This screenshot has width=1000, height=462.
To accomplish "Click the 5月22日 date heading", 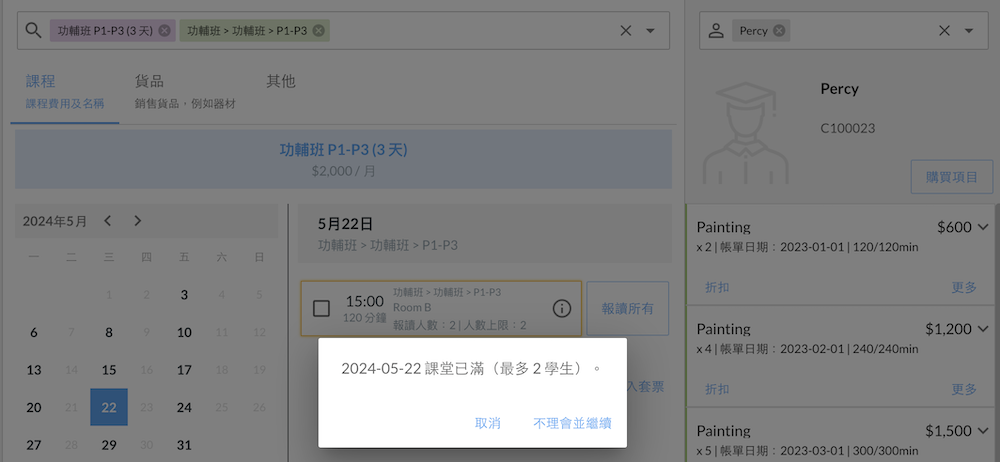I will pyautogui.click(x=345, y=224).
